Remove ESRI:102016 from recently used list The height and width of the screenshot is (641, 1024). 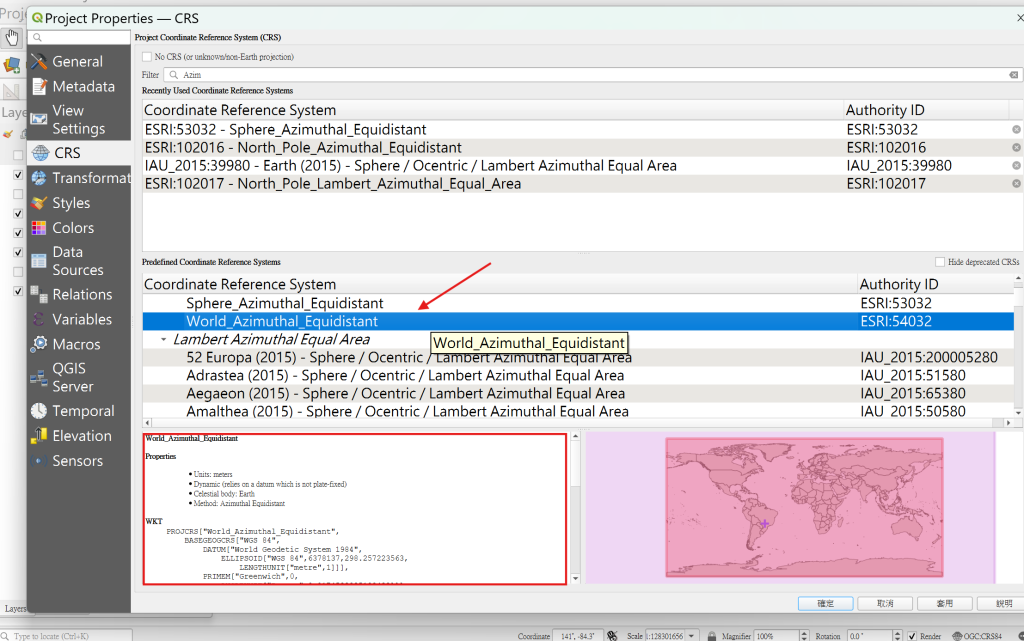pyautogui.click(x=1016, y=148)
